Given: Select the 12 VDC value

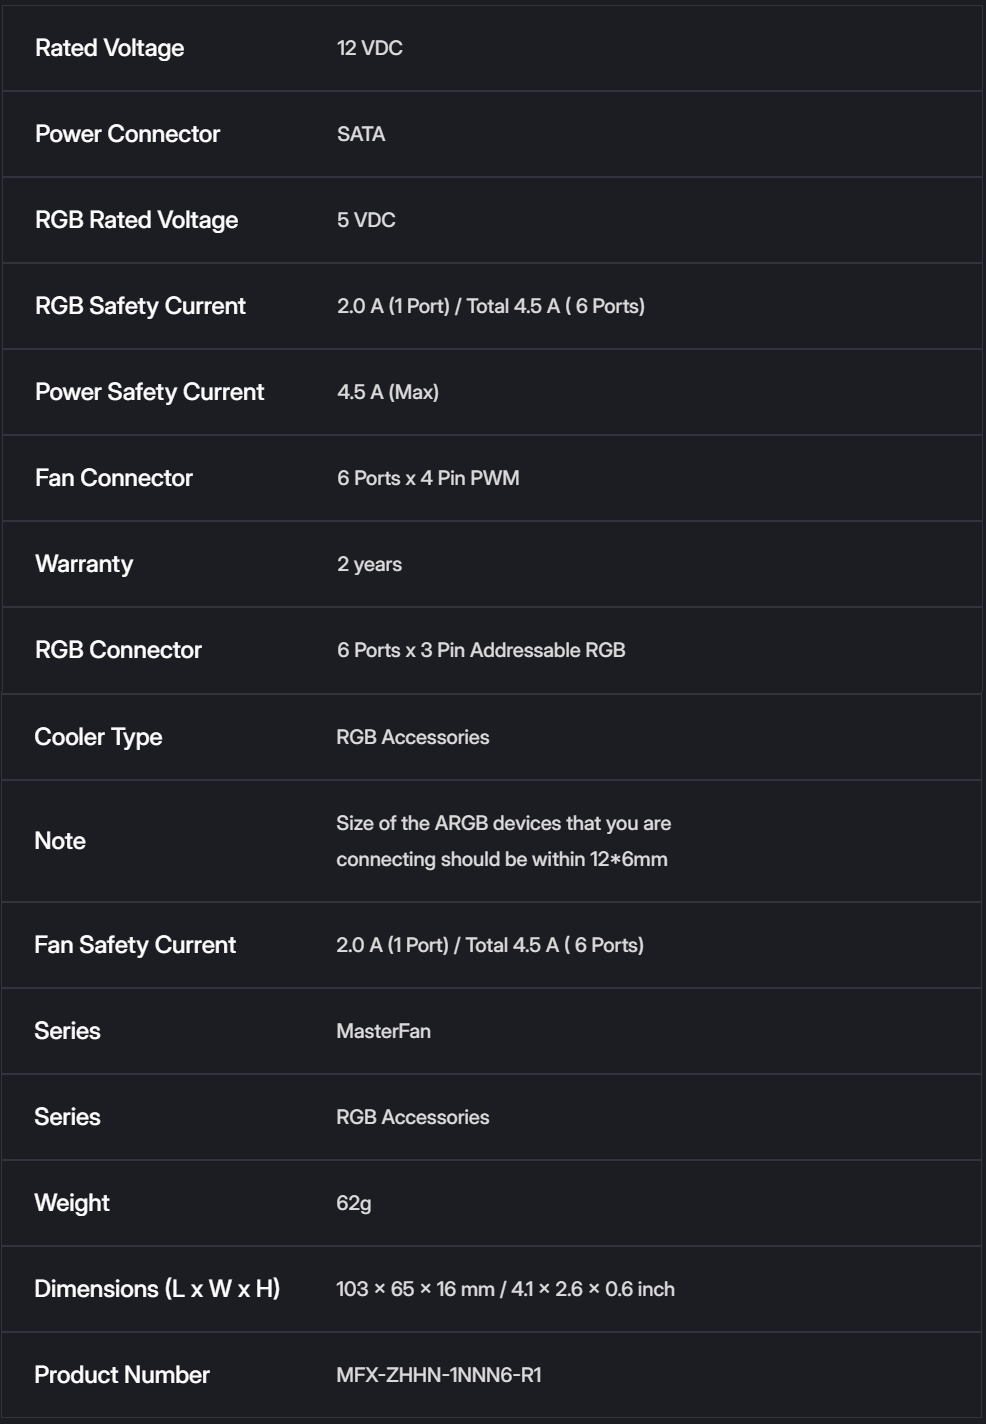Looking at the screenshot, I should tap(369, 48).
